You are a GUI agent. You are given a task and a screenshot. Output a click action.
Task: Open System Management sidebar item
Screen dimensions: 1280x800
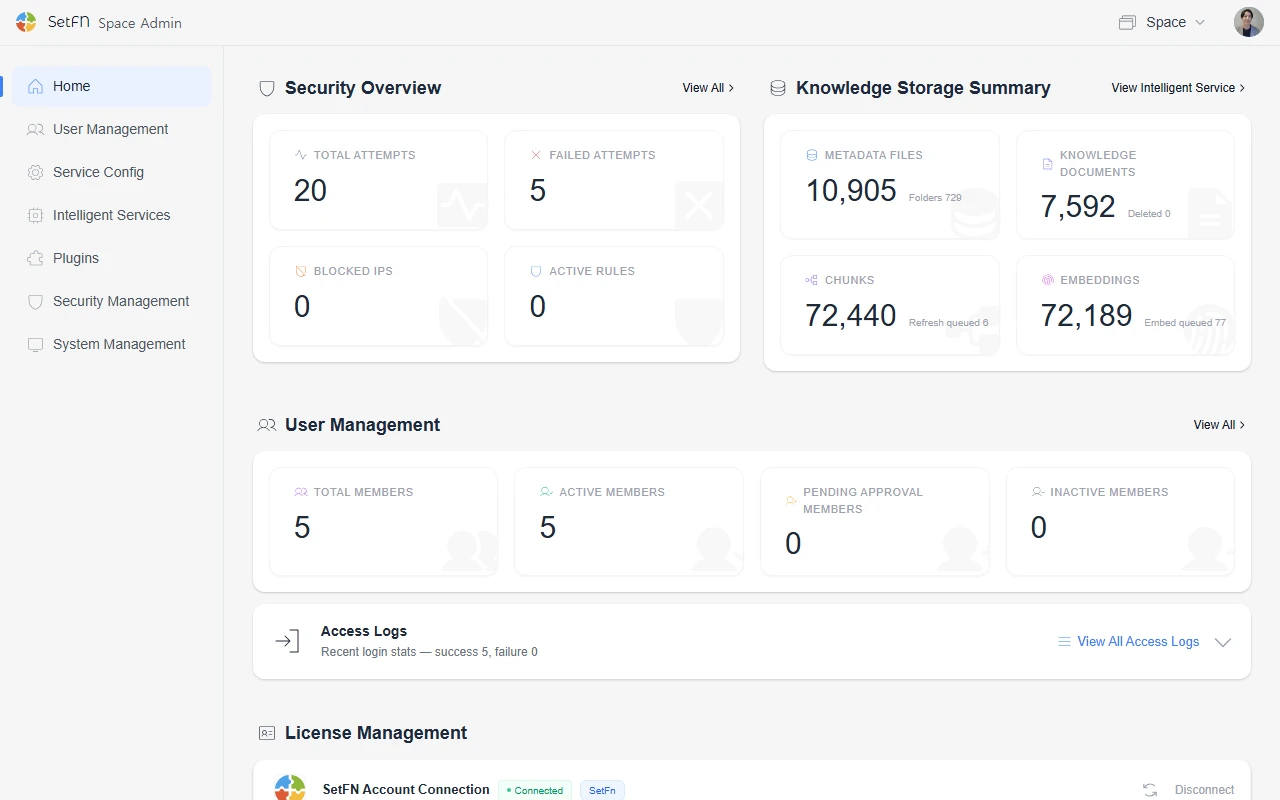click(112, 344)
